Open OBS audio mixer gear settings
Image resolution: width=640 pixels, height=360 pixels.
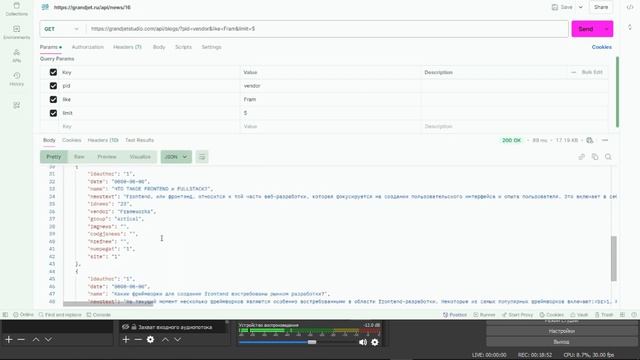point(375,342)
